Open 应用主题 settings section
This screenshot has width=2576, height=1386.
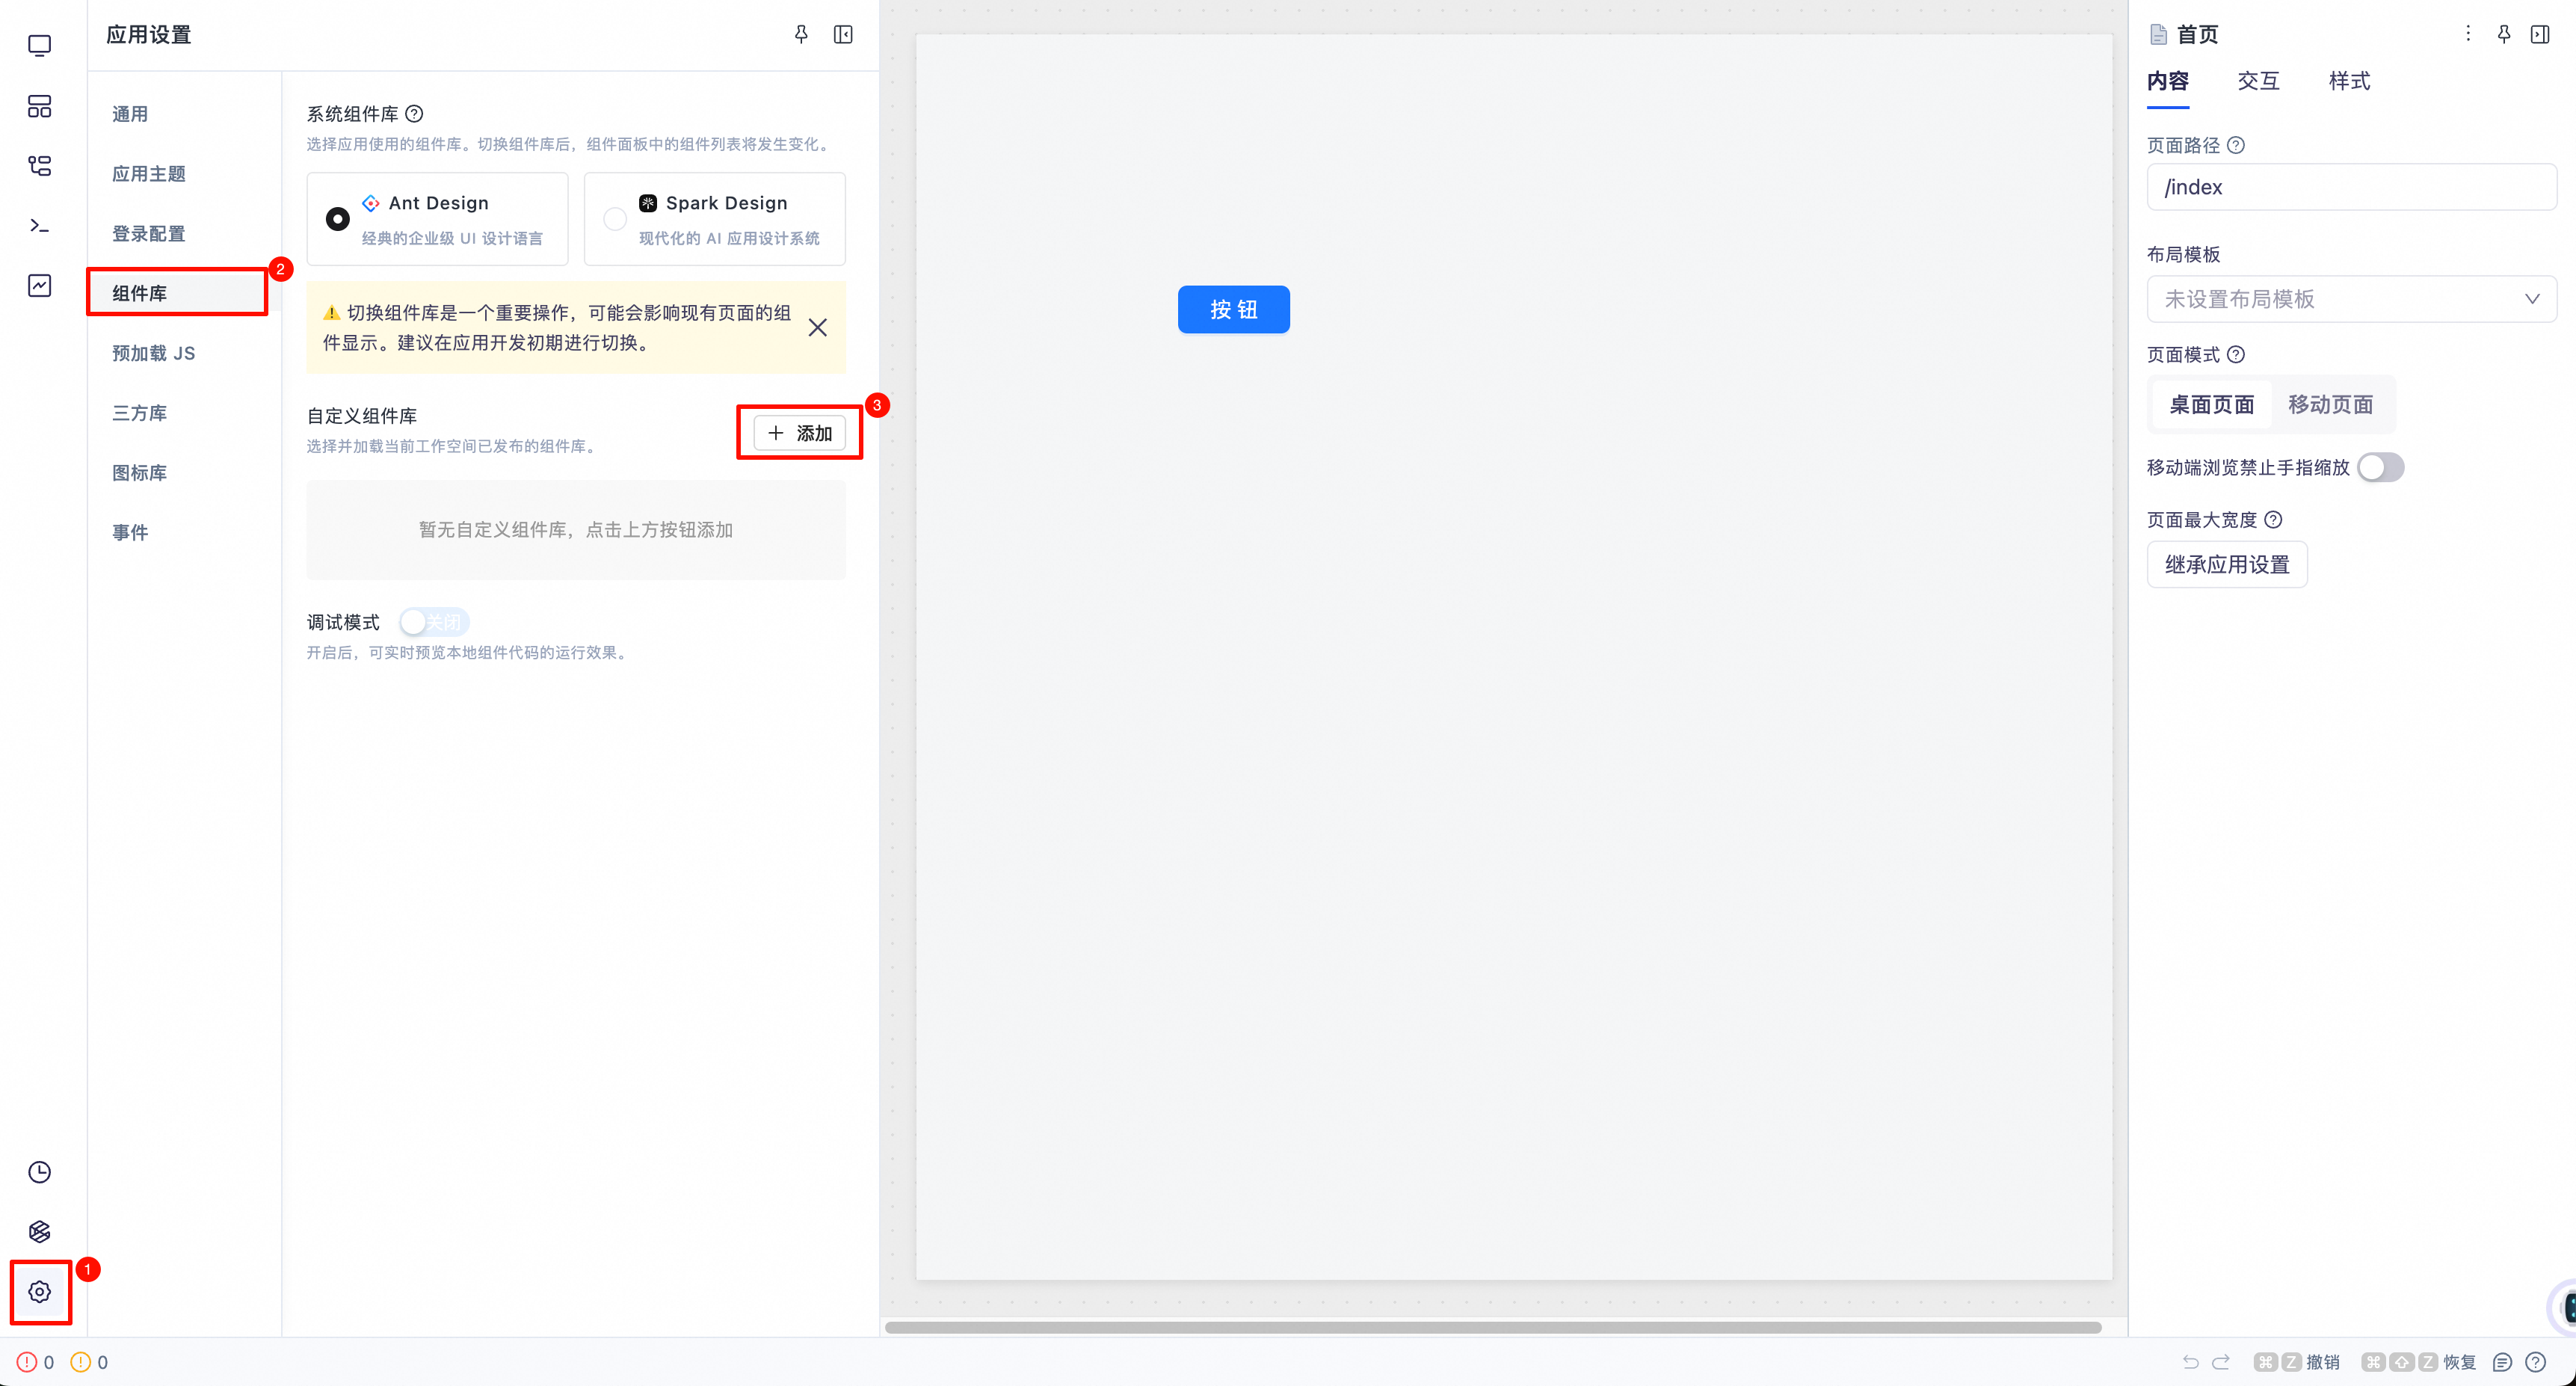tap(149, 174)
